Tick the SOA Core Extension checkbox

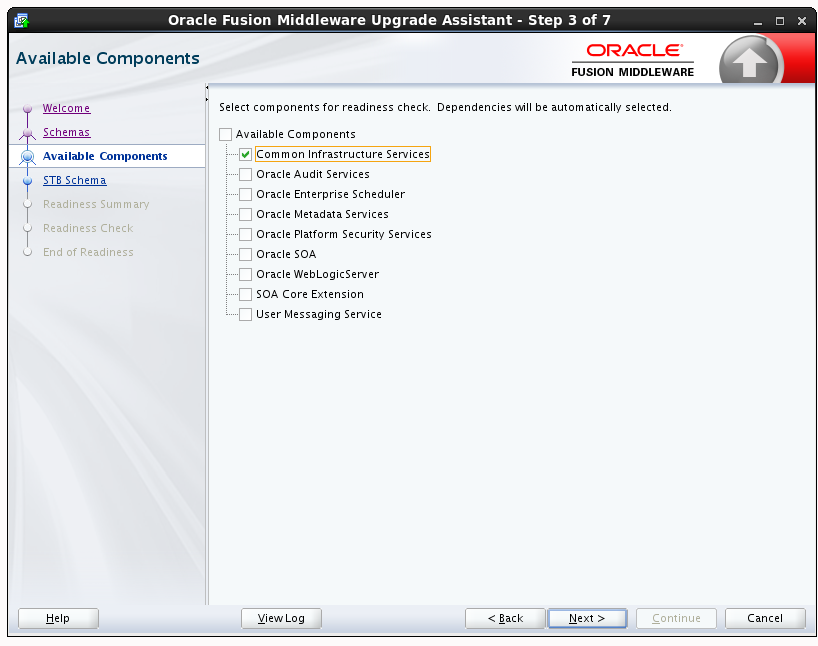coord(245,294)
